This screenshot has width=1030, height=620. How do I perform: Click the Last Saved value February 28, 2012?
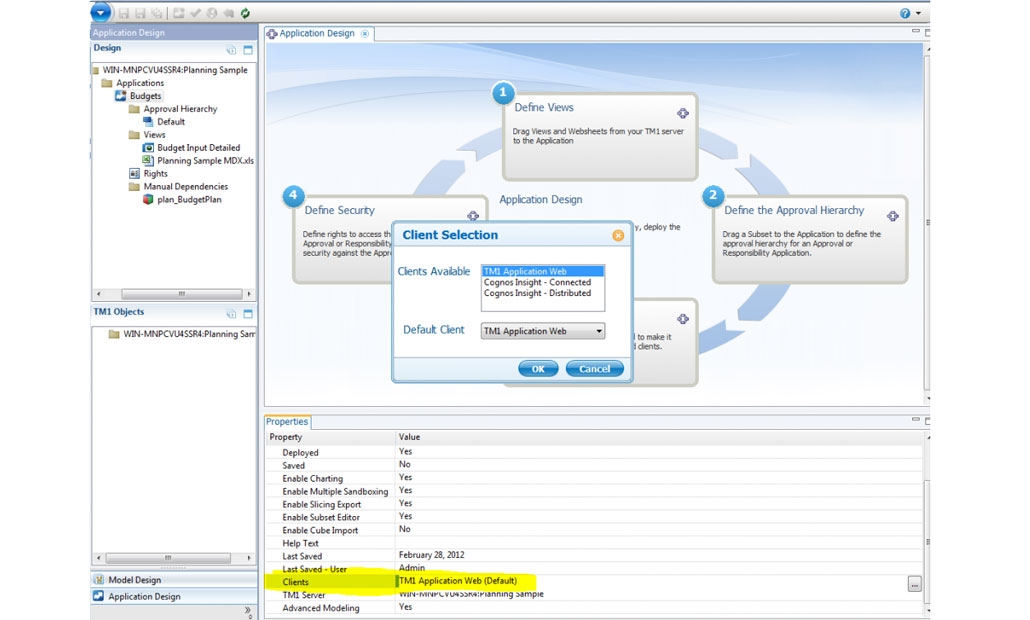click(432, 555)
